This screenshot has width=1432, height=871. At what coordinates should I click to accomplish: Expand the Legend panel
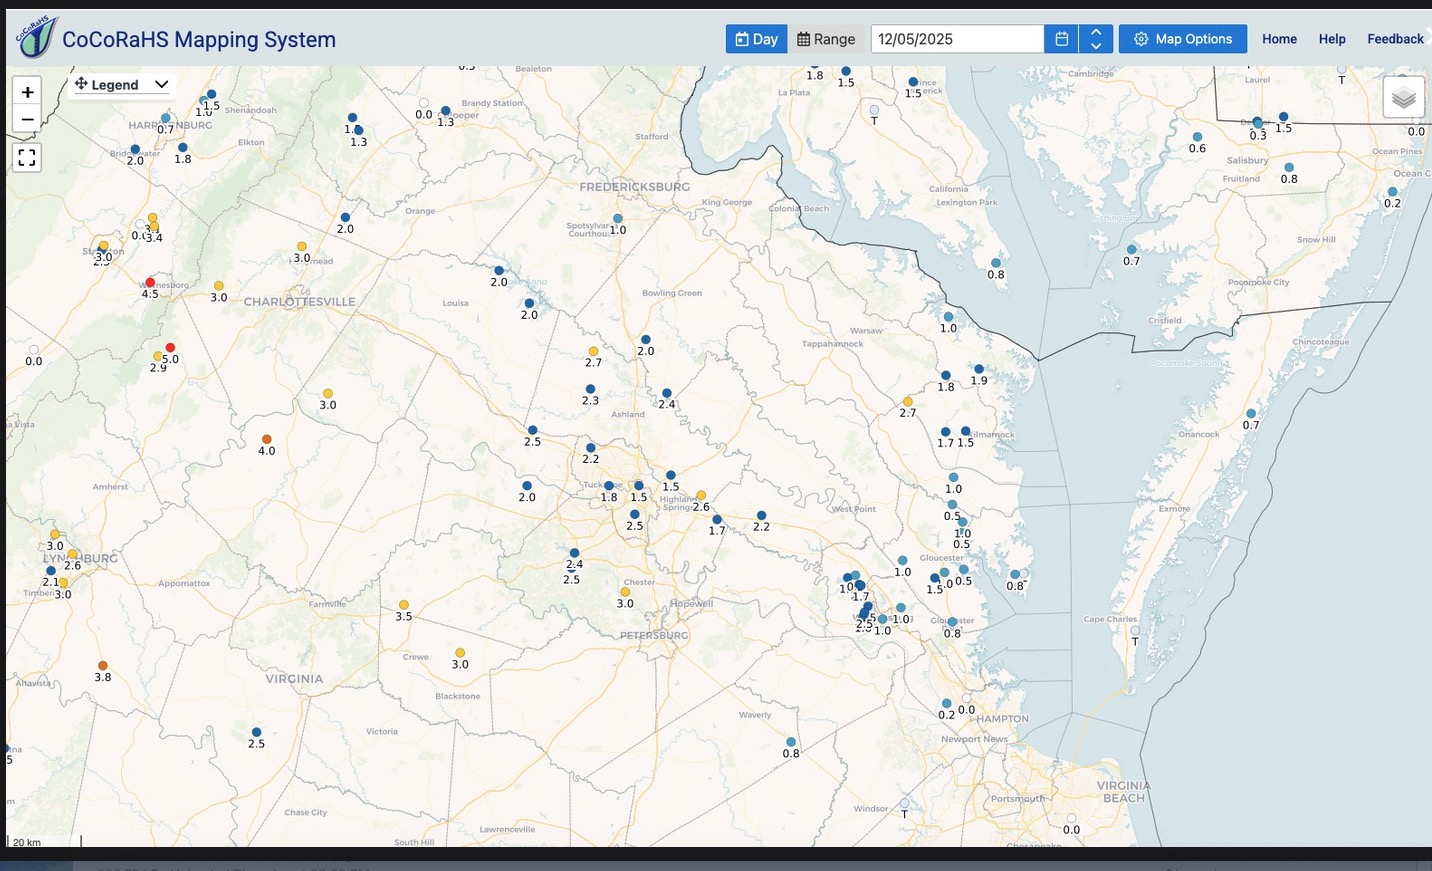(122, 85)
